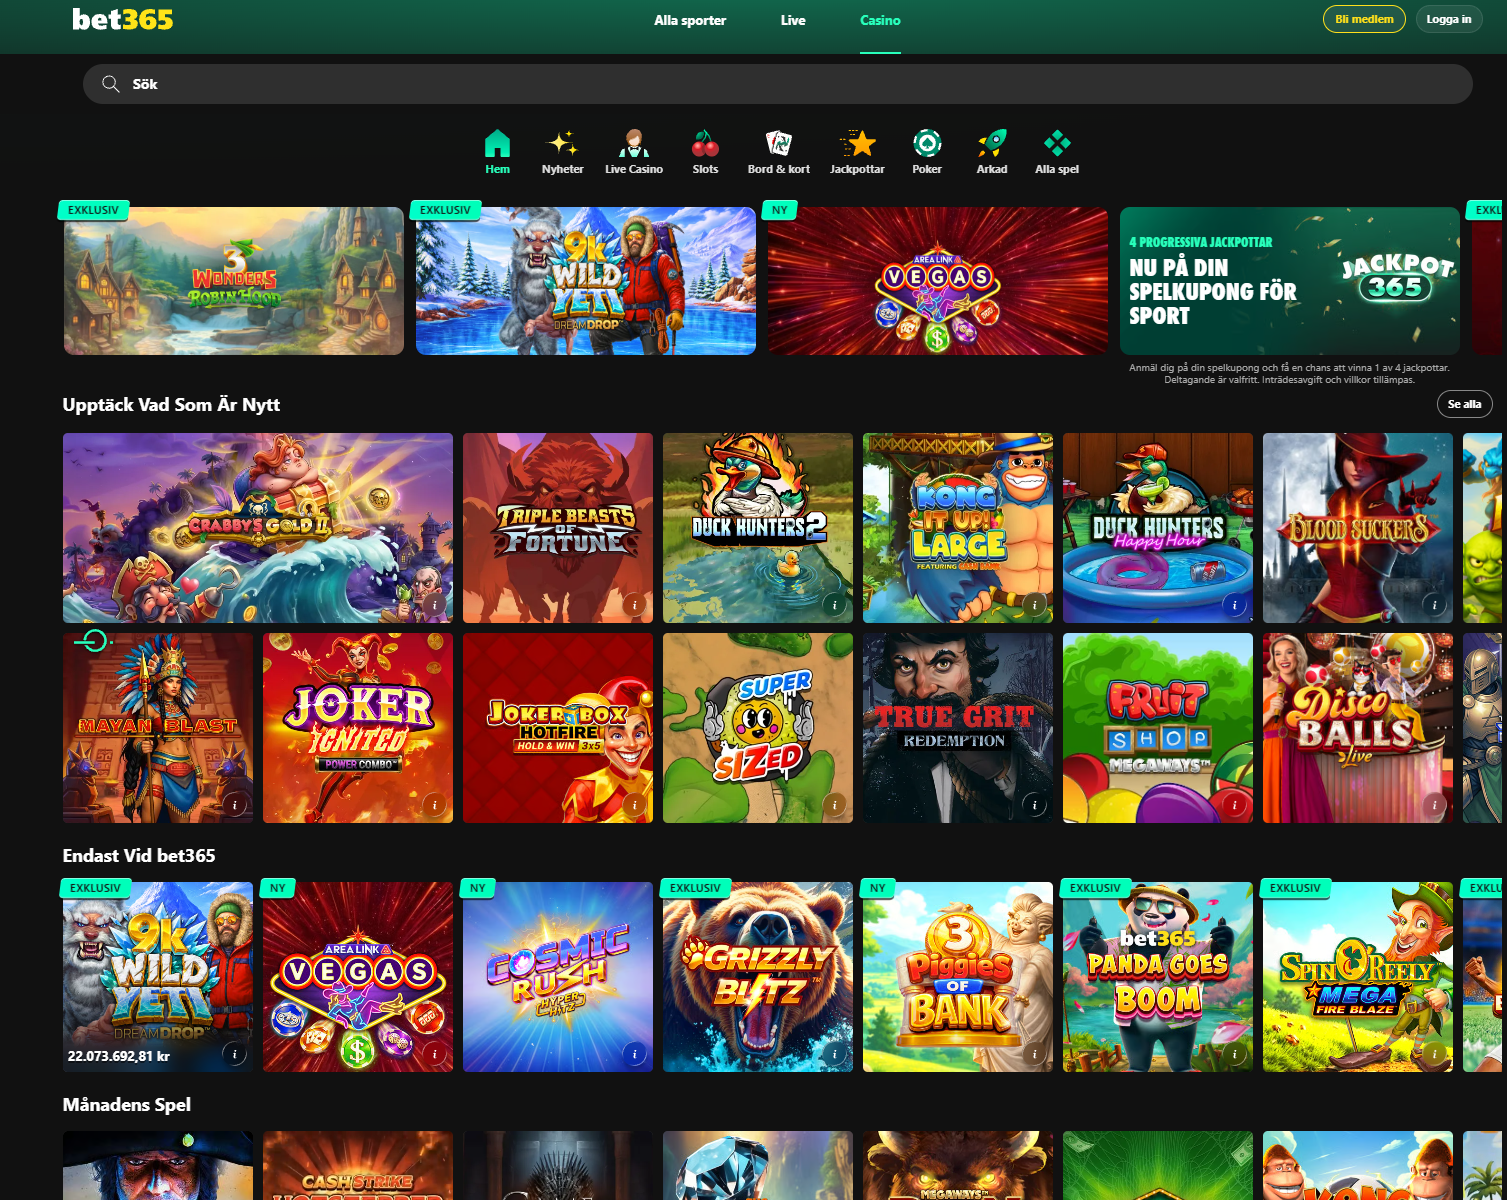Viewport: 1507px width, 1200px height.
Task: Show info for True Grit Redemption
Action: click(x=1034, y=805)
